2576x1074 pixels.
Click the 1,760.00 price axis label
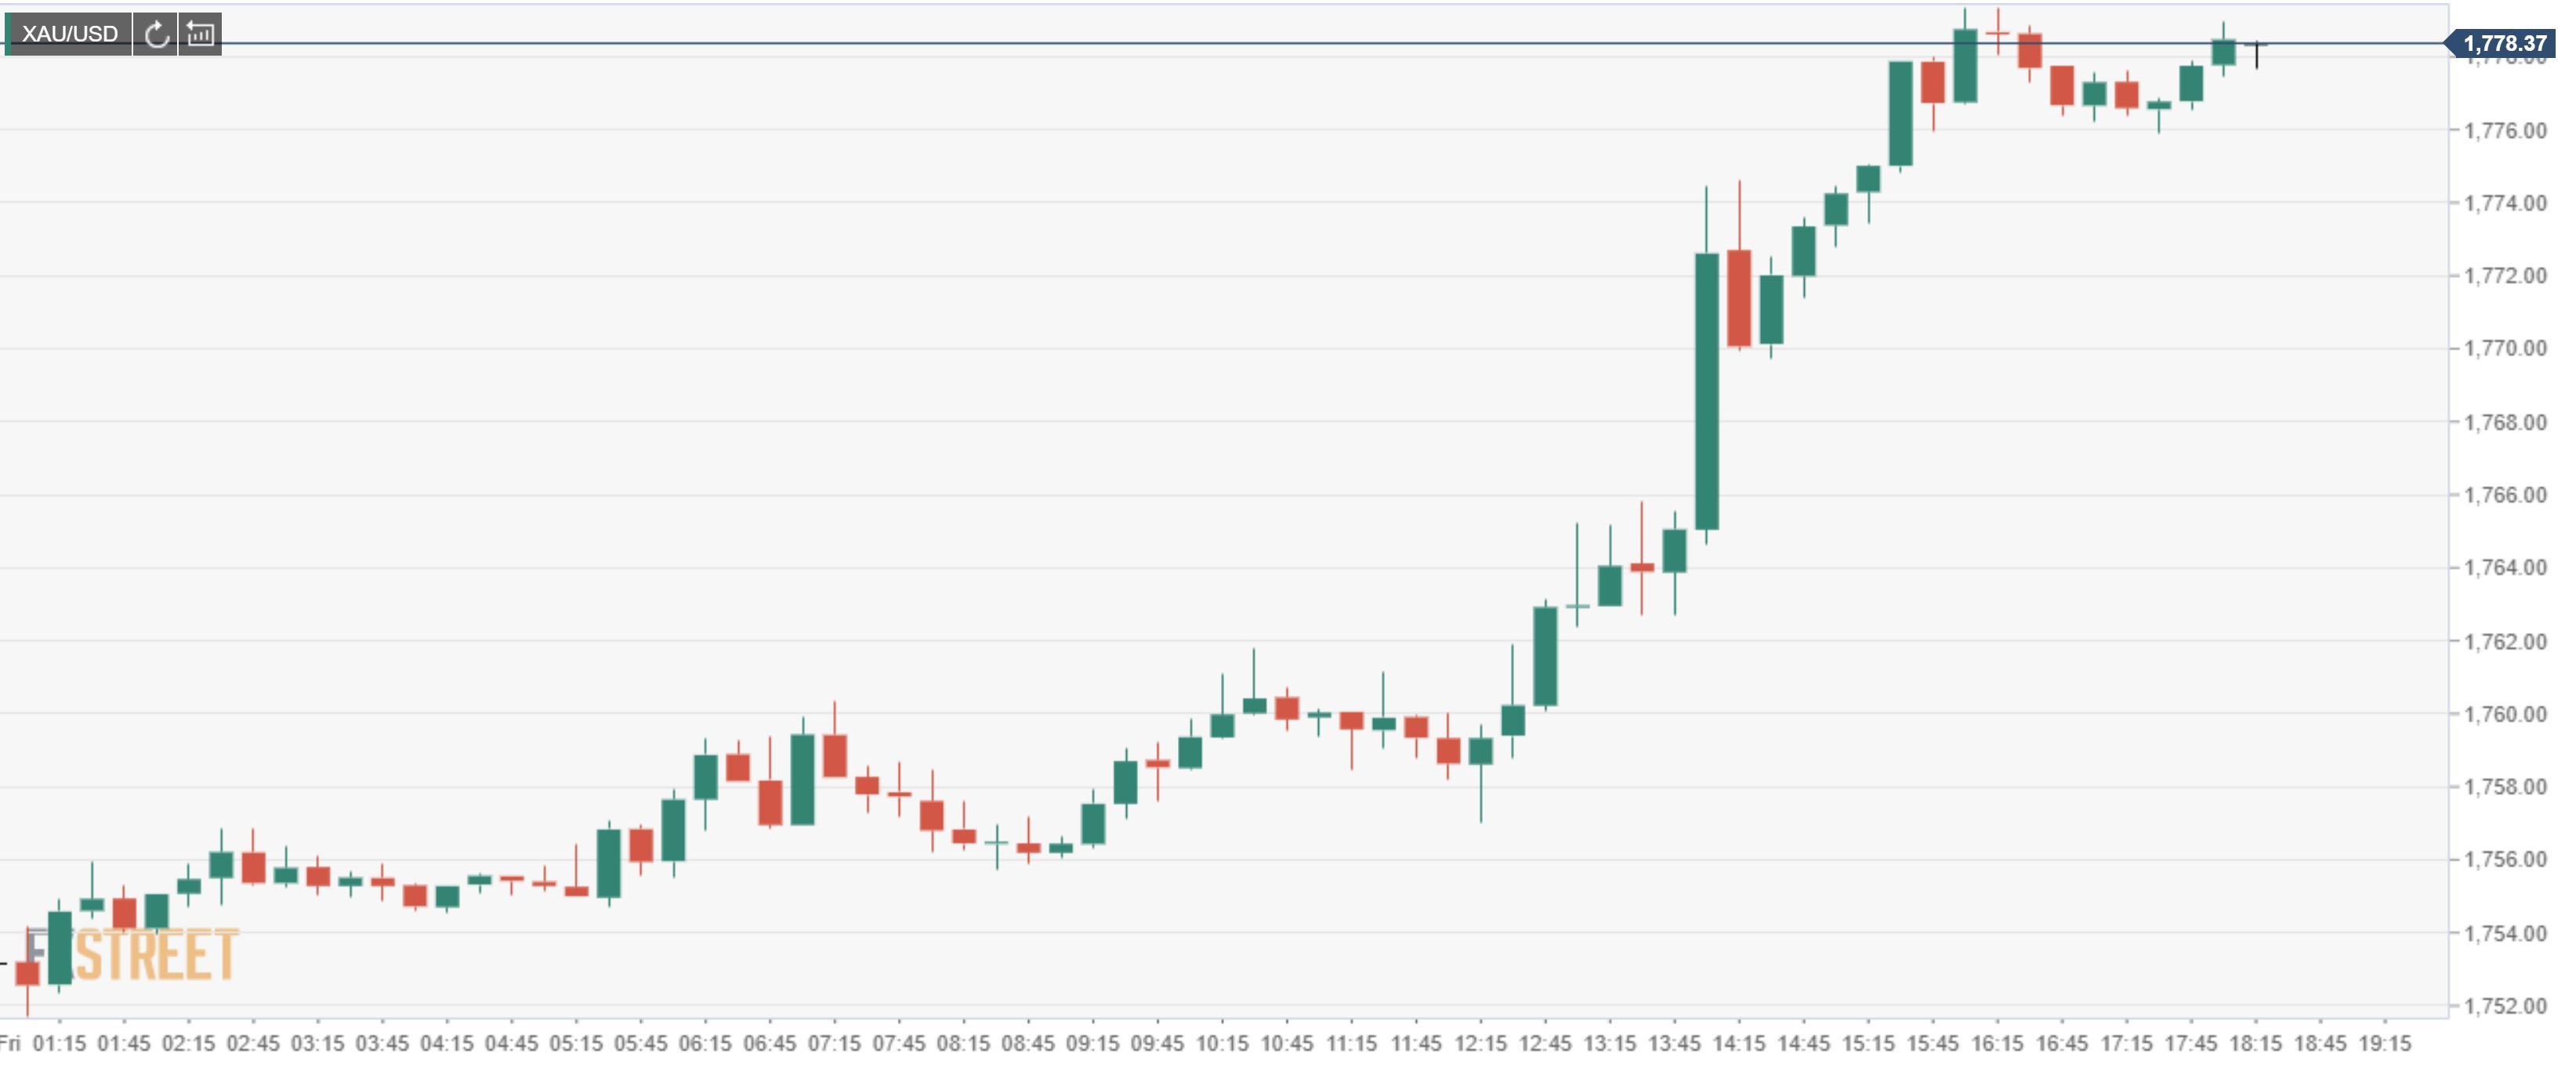coord(2505,714)
